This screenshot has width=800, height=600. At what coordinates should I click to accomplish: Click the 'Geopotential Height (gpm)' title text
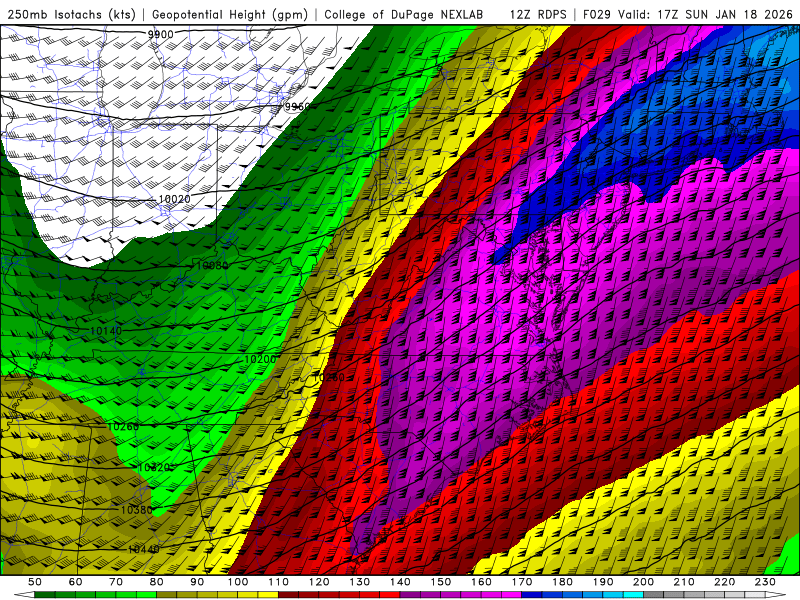[230, 14]
